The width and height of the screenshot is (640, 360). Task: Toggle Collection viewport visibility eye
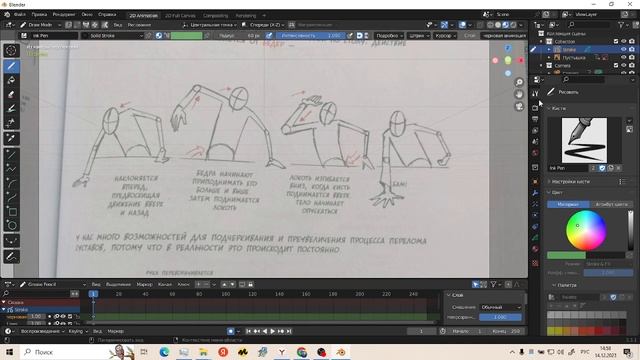623,41
